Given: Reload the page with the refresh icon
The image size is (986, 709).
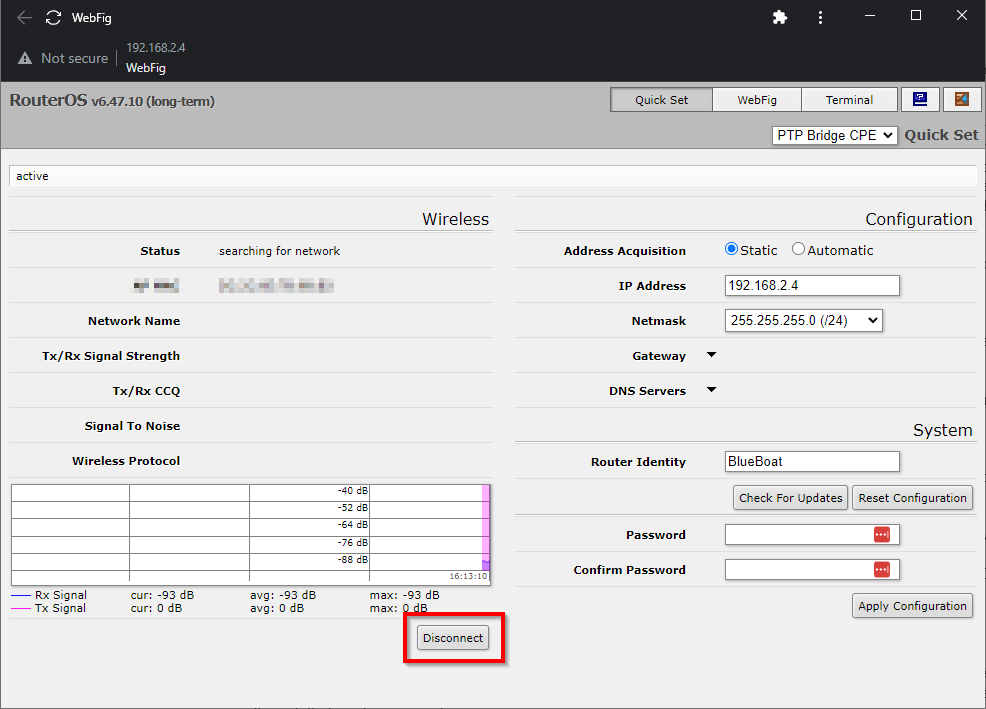Looking at the screenshot, I should point(53,18).
